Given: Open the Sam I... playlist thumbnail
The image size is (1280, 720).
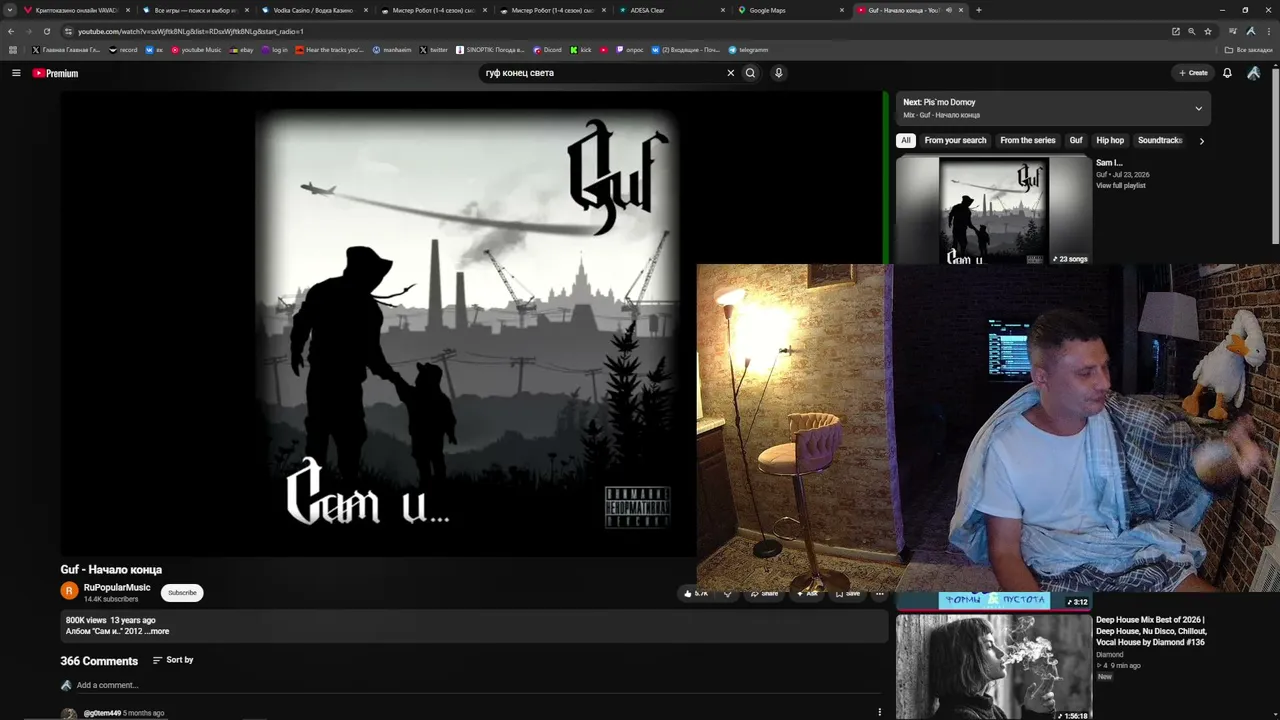Looking at the screenshot, I should pos(993,210).
